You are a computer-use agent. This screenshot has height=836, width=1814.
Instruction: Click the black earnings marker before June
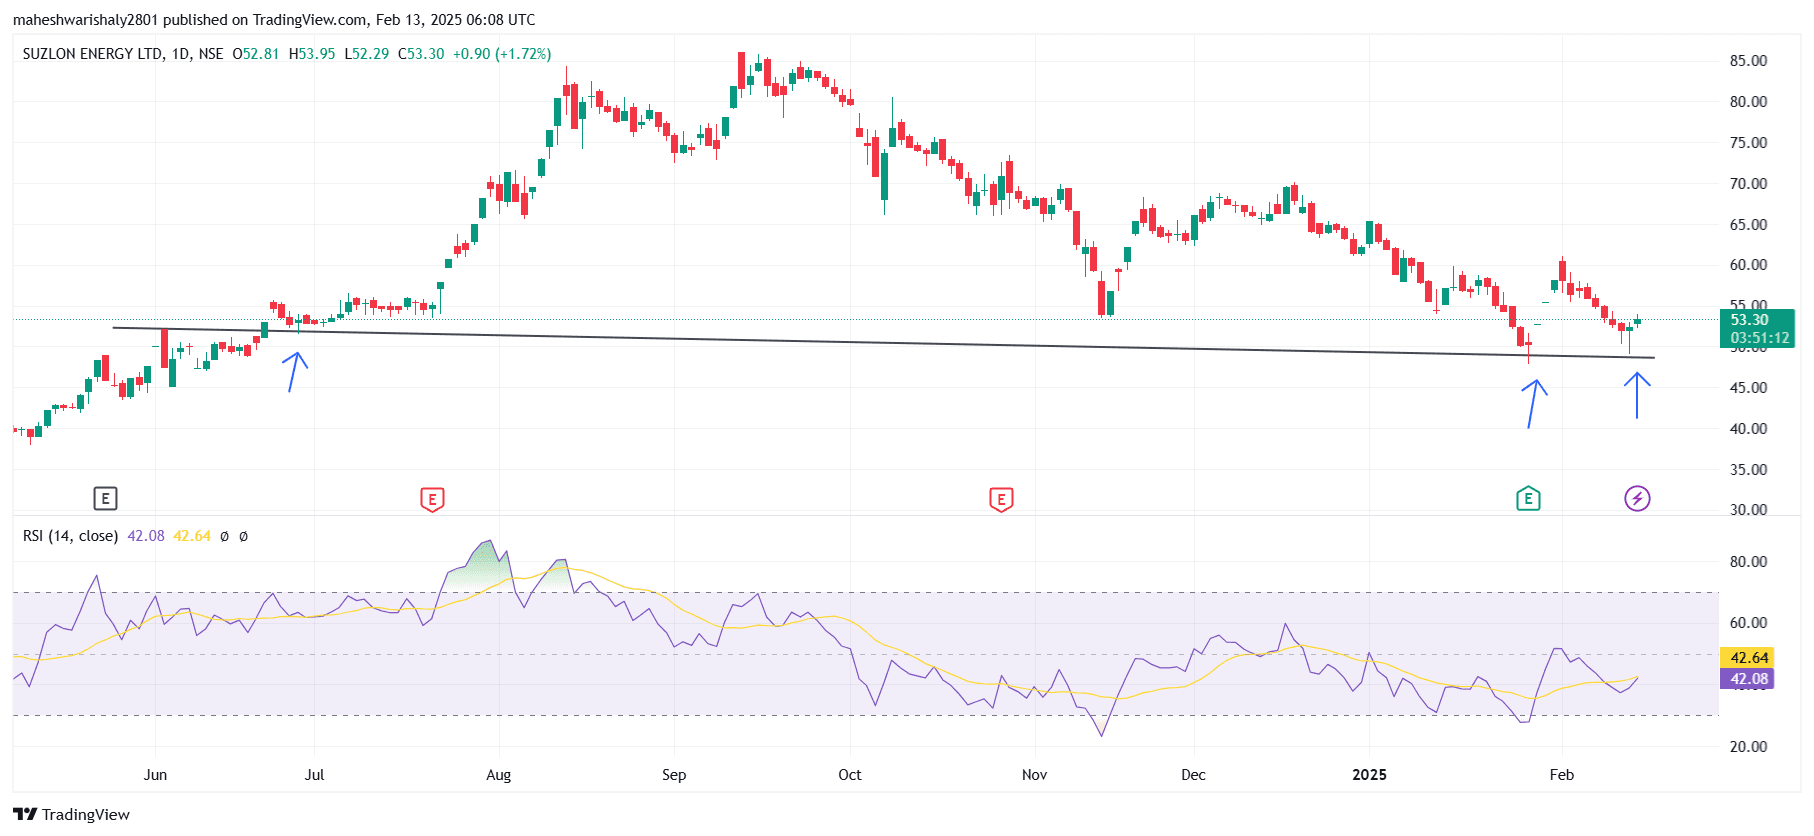[105, 498]
